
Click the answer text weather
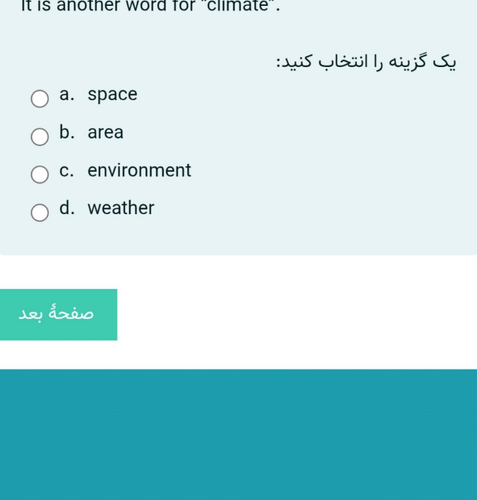point(121,208)
